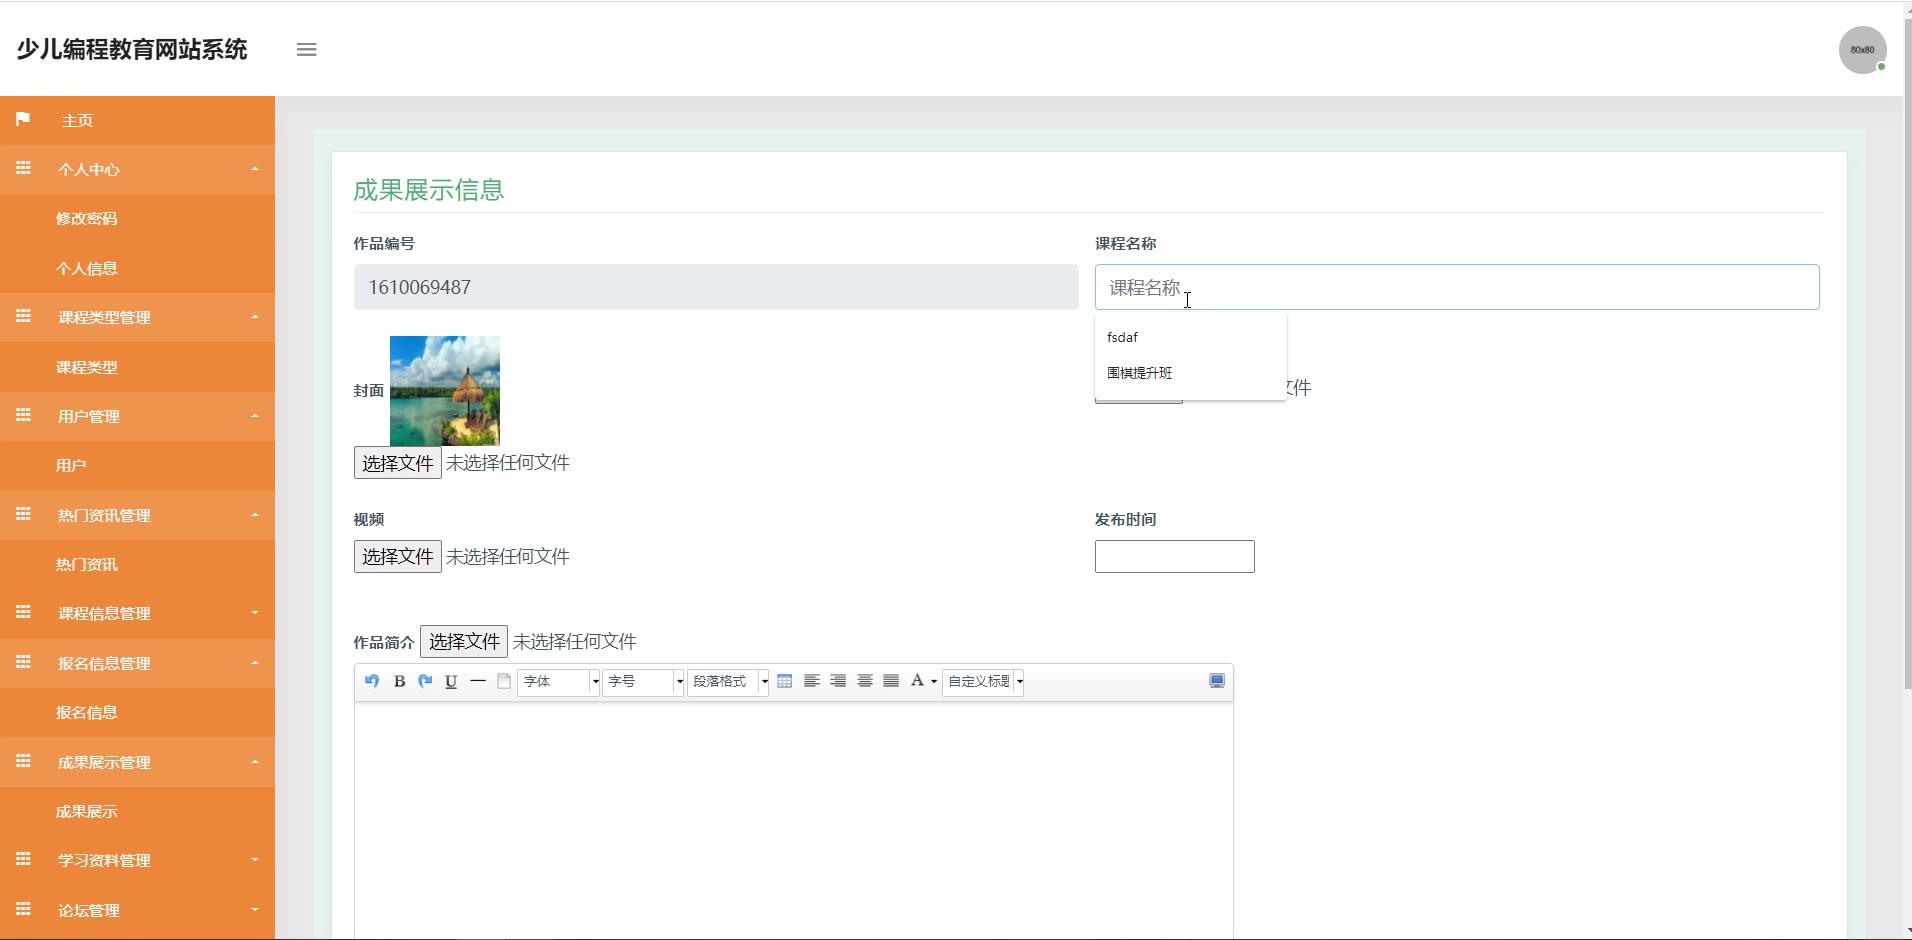The height and width of the screenshot is (940, 1912).
Task: Click the grid icon beside 个人中心
Action: pos(23,168)
